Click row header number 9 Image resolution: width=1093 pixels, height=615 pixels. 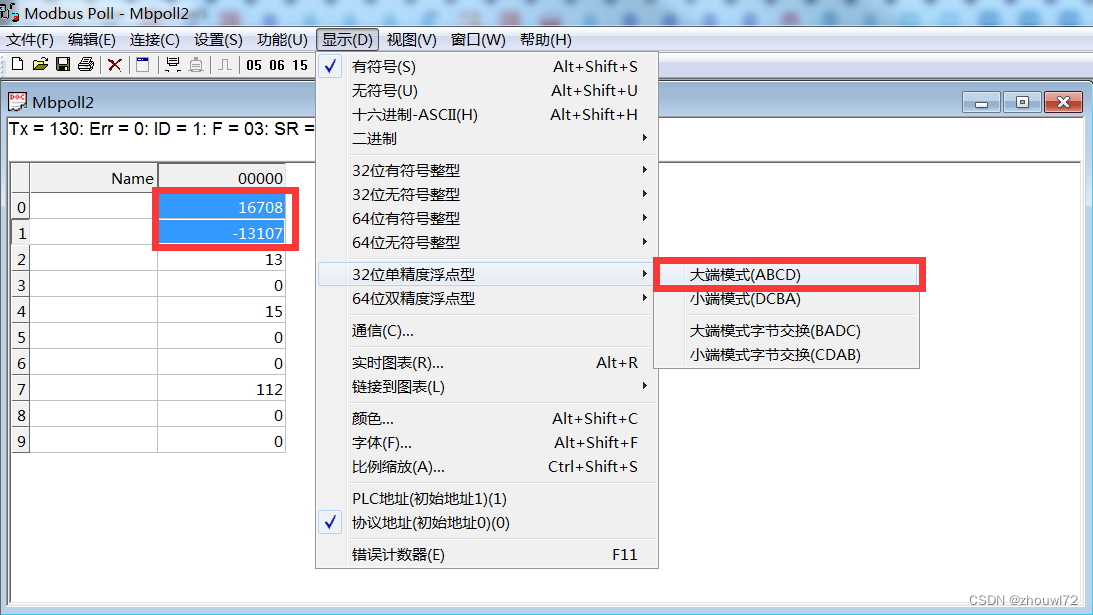pyautogui.click(x=21, y=441)
